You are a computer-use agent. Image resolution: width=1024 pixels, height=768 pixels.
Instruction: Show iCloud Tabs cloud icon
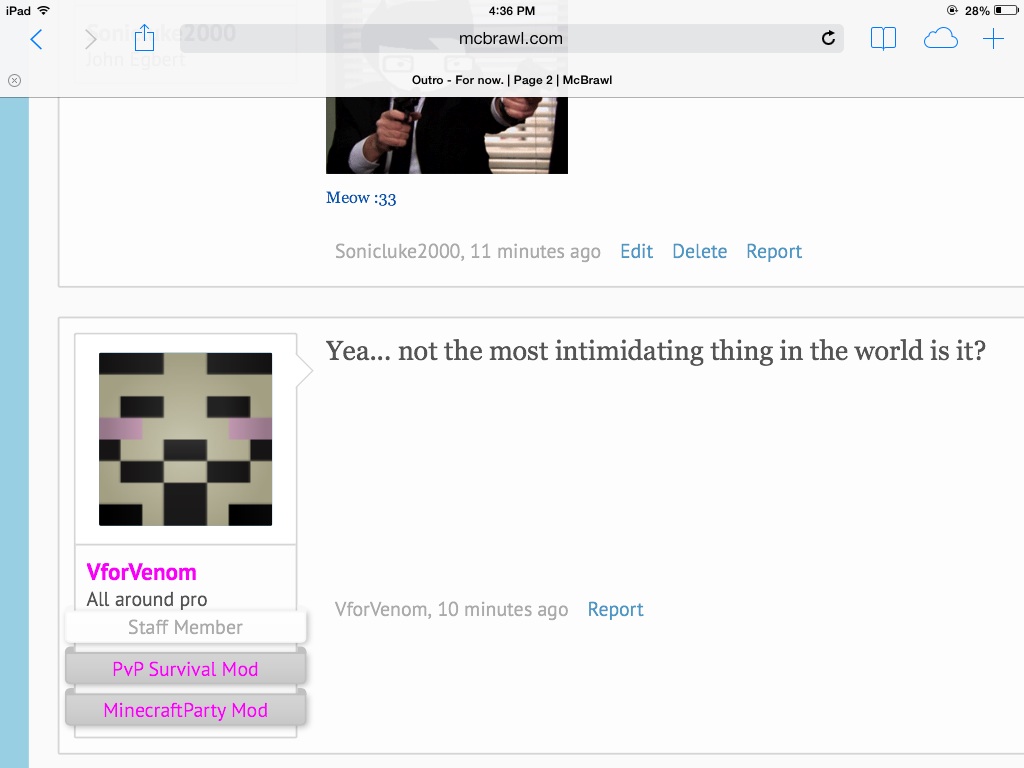point(940,39)
